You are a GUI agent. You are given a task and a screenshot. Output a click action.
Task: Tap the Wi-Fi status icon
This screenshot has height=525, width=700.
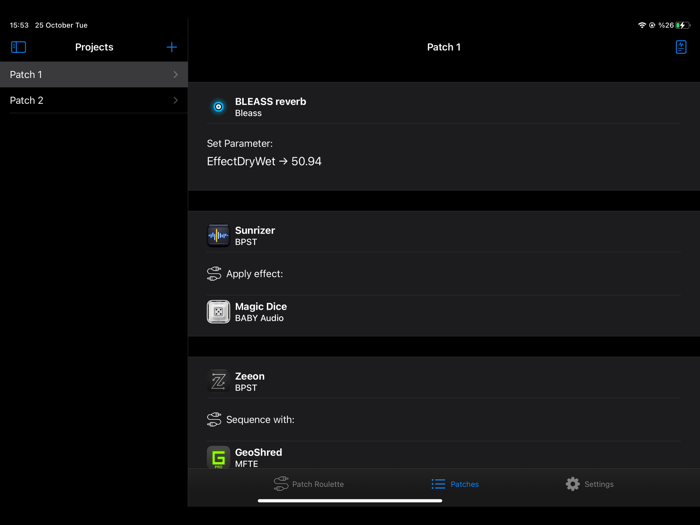pos(642,25)
